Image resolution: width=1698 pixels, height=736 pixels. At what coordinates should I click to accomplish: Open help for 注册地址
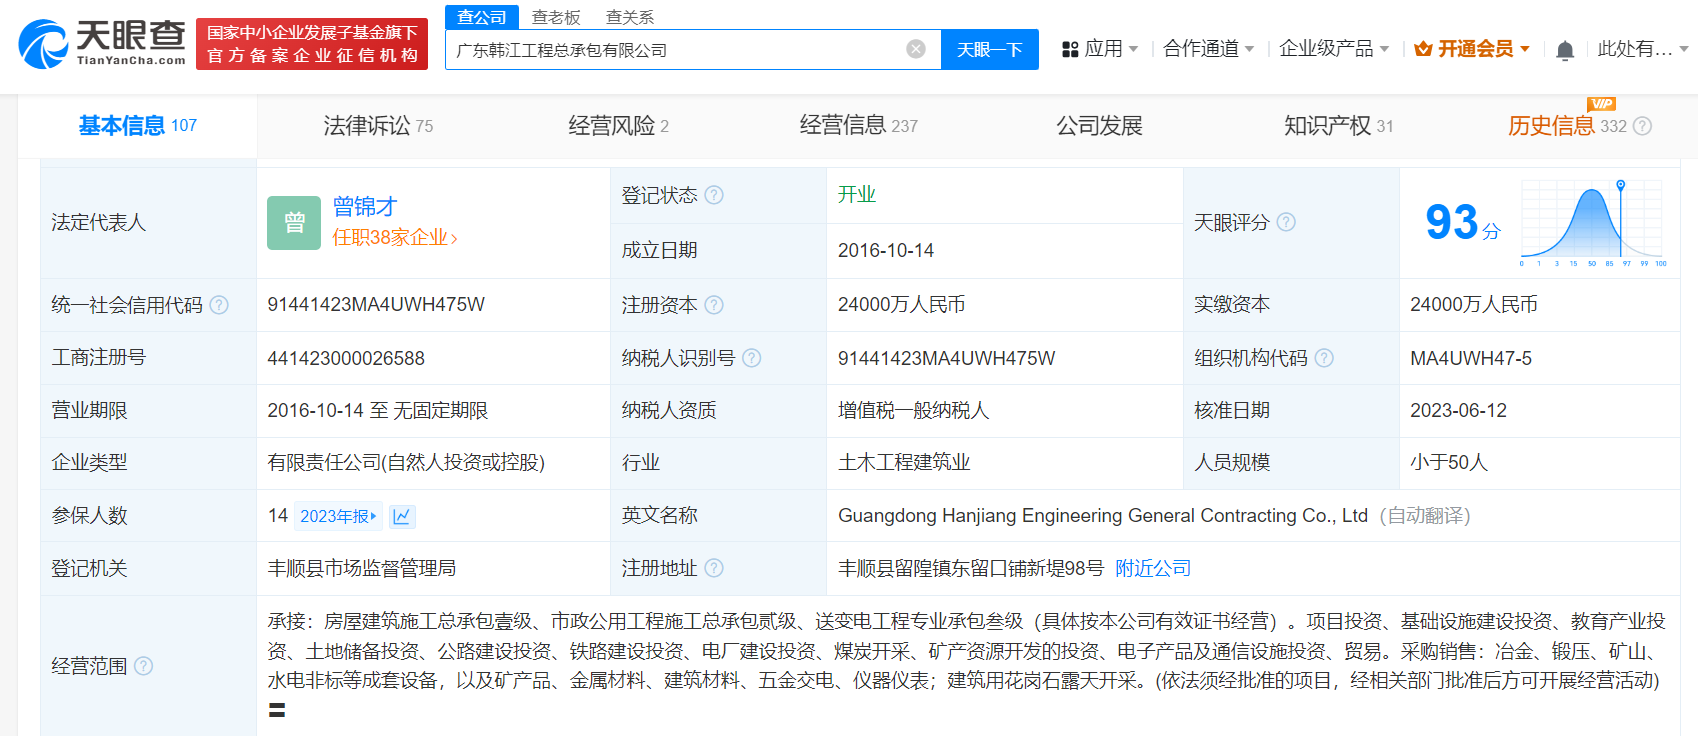coord(714,568)
